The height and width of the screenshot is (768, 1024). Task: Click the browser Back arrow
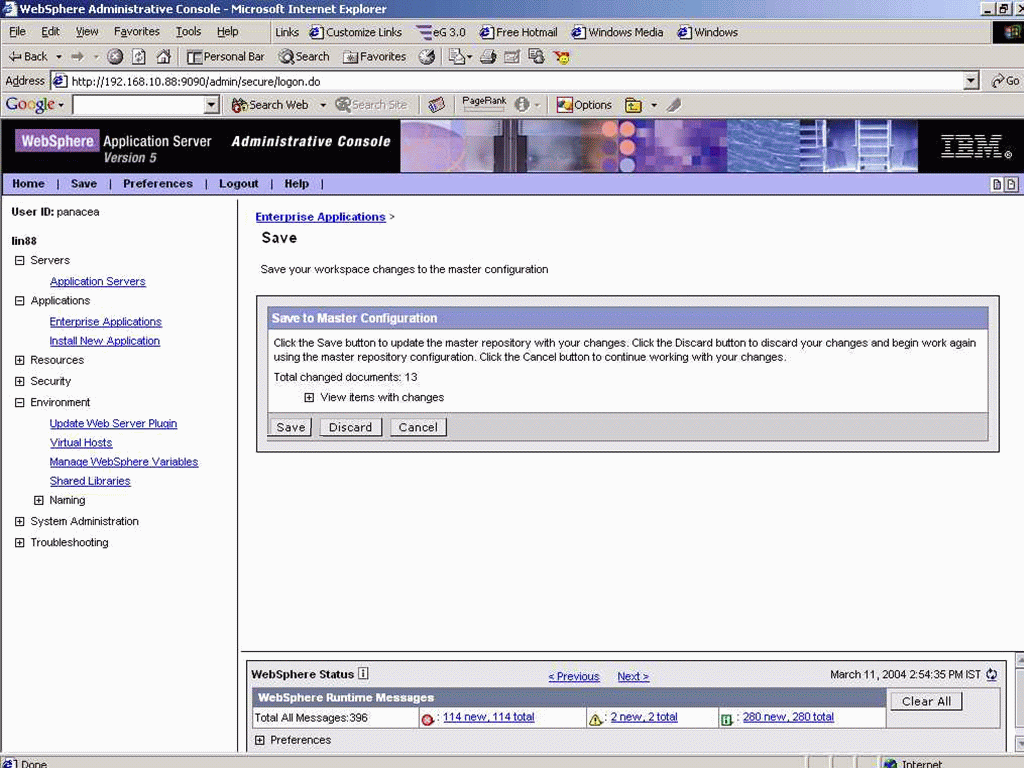tap(27, 57)
